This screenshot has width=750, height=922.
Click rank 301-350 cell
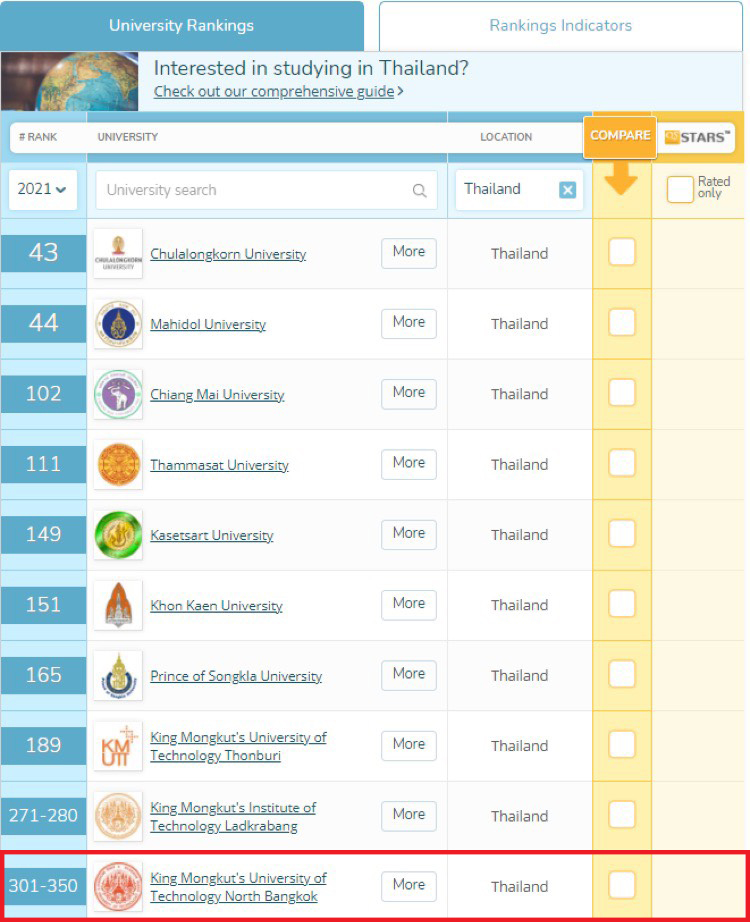tap(44, 886)
